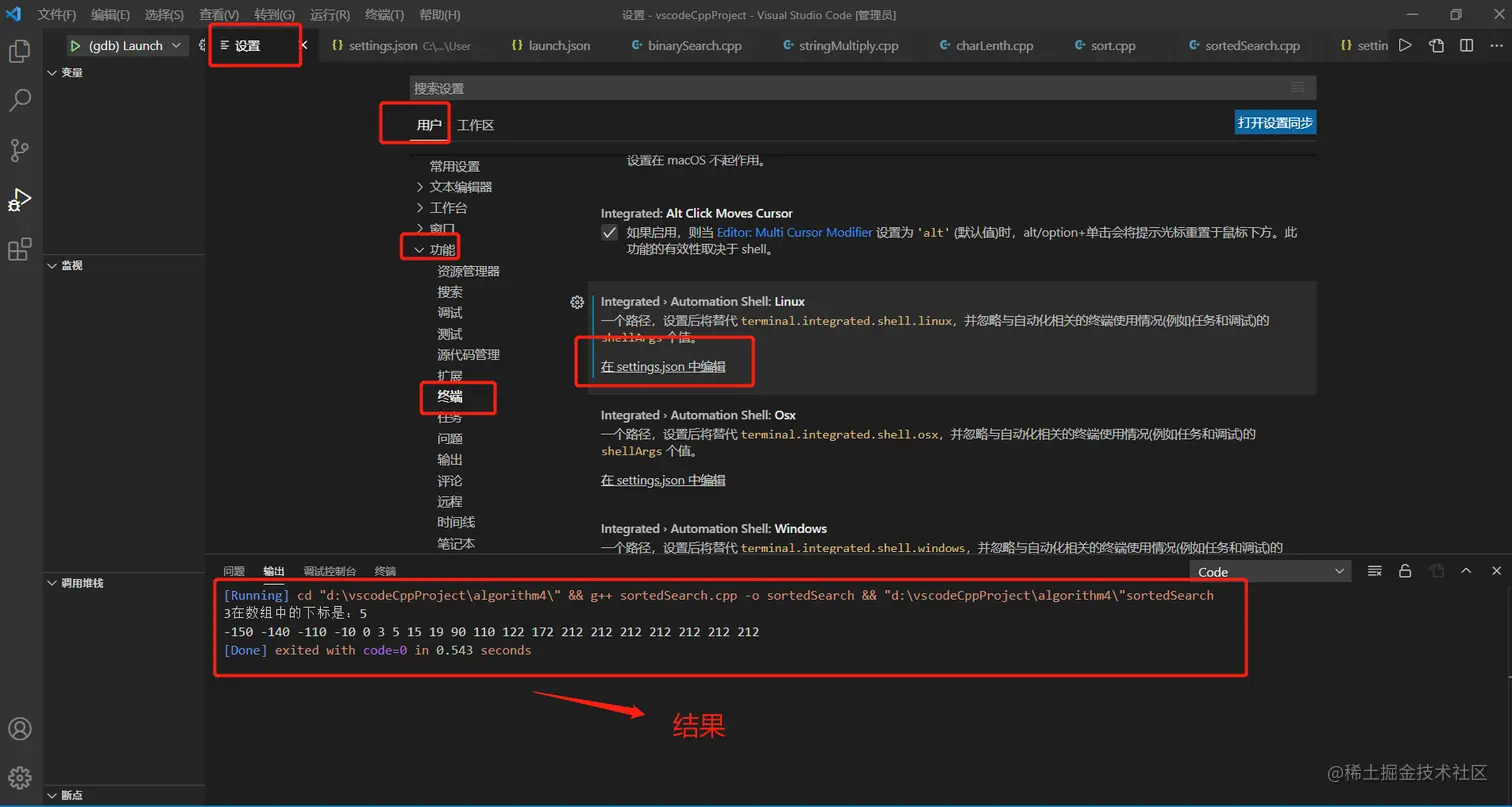Click the VS Code logo icon
Image resolution: width=1512 pixels, height=807 pixels.
(x=13, y=15)
